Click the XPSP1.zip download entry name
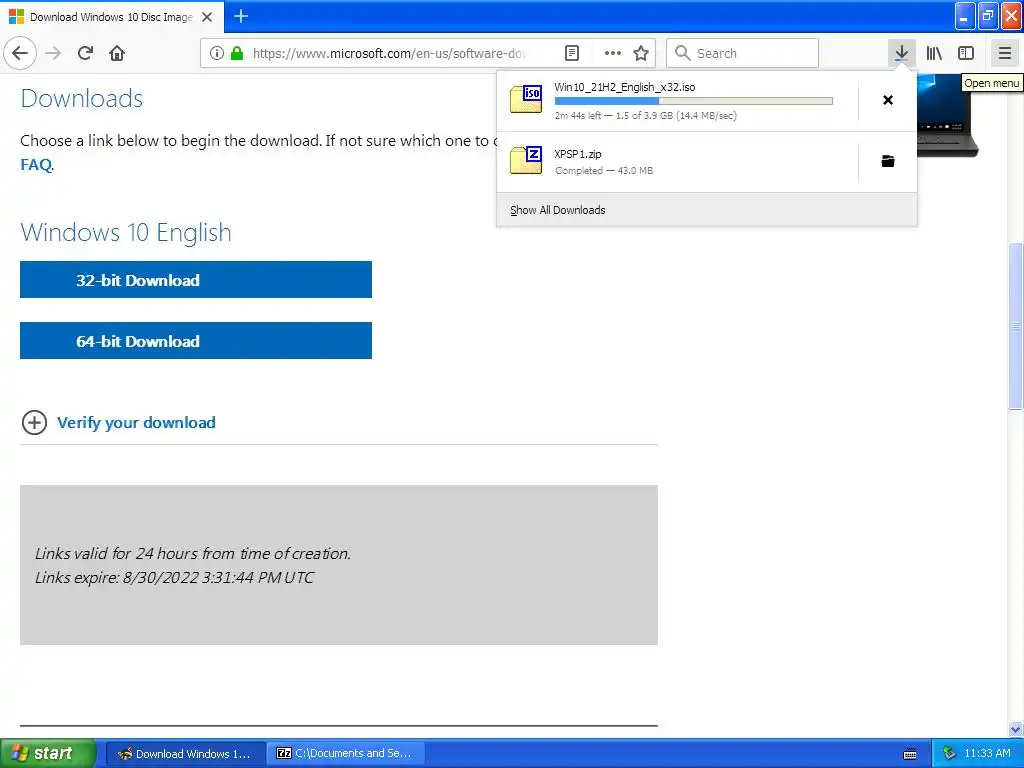1024x768 pixels. click(x=578, y=154)
